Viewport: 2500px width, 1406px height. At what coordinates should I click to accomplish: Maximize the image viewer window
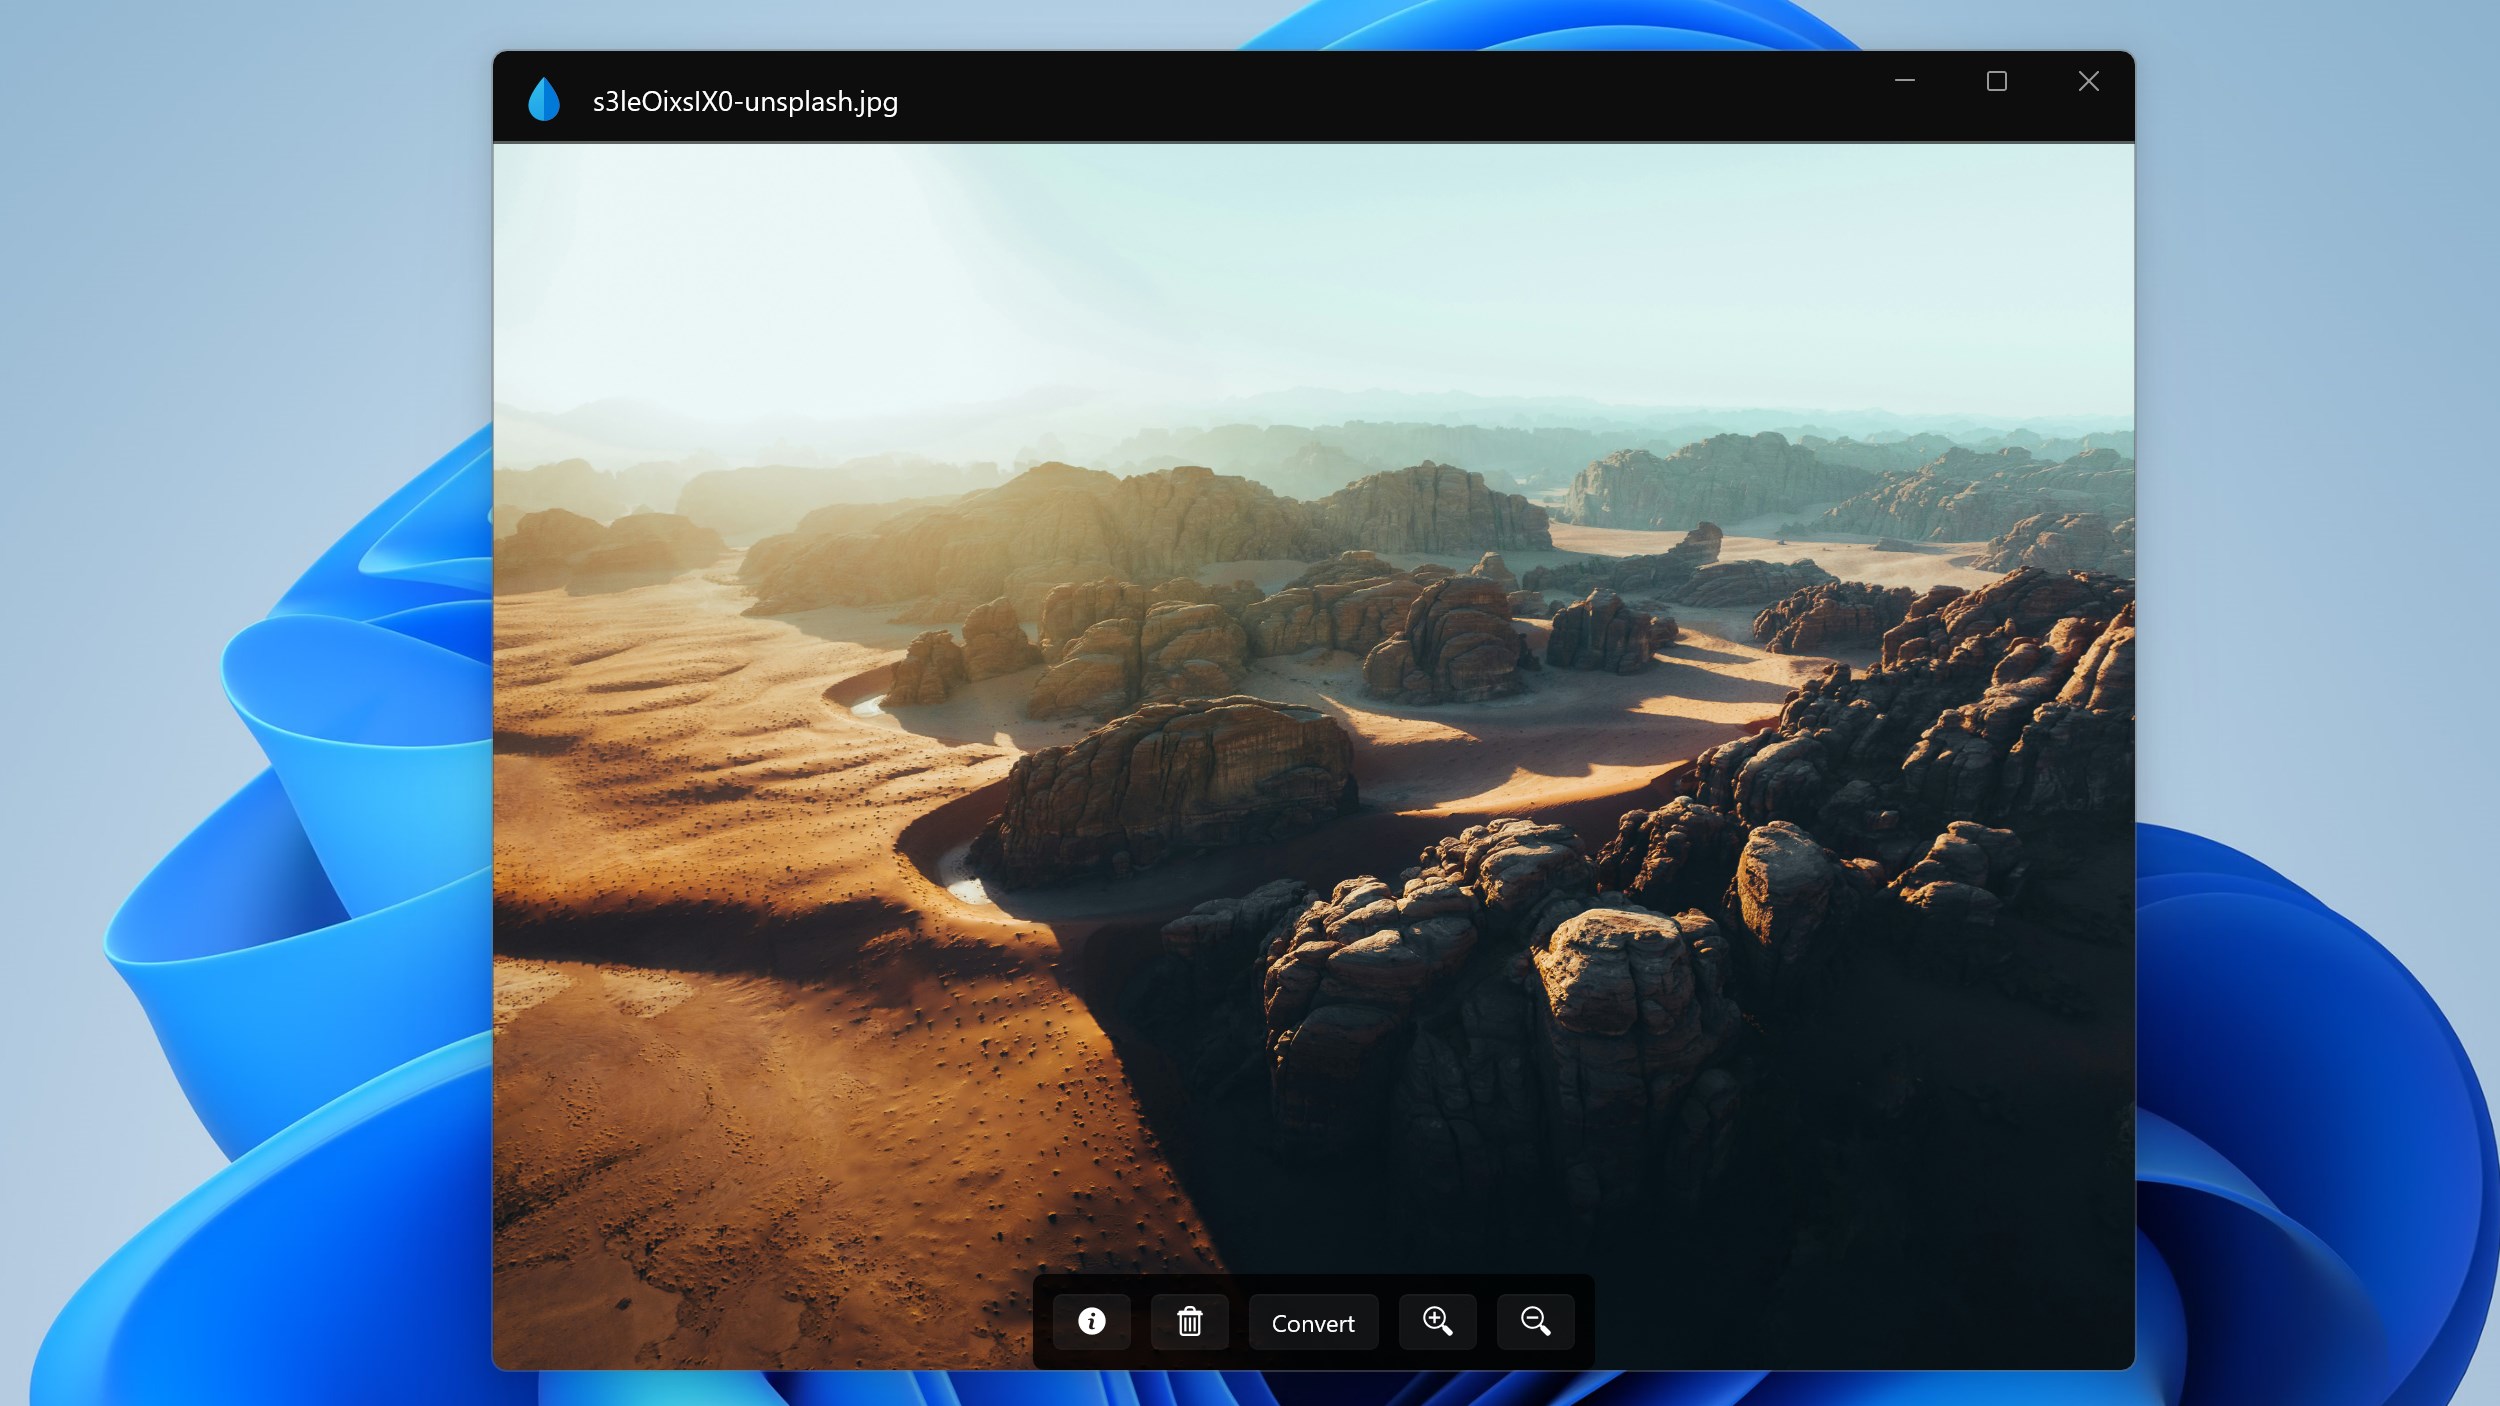pyautogui.click(x=1997, y=81)
